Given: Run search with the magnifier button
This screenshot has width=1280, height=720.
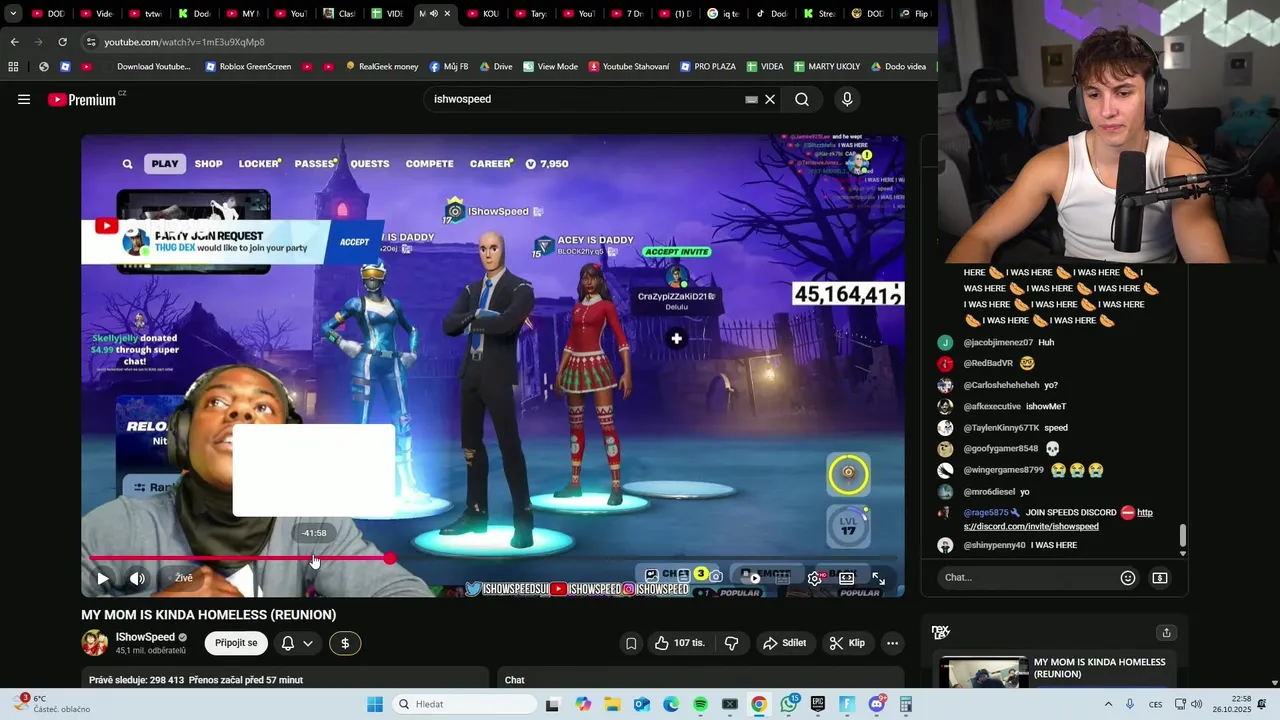Looking at the screenshot, I should pos(802,99).
